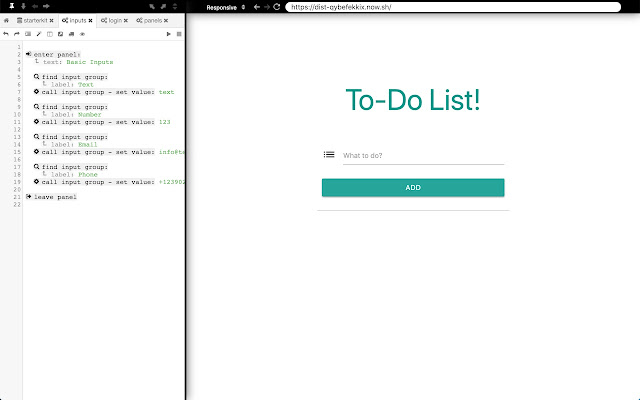Click the set value starting 'info@'
Screen dimensions: 640x400
[171, 152]
